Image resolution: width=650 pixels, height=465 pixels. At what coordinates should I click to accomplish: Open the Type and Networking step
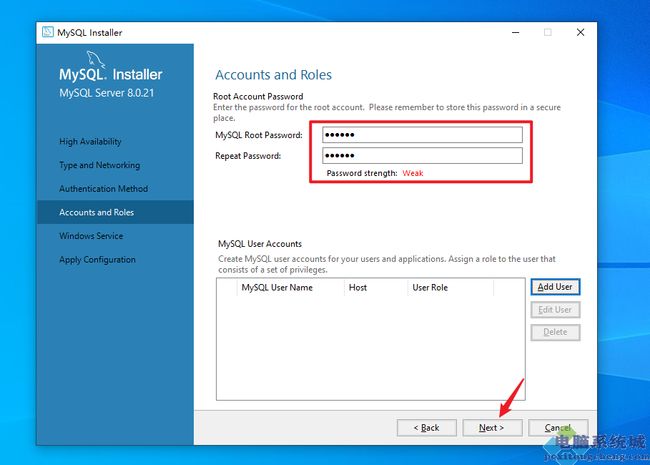(99, 165)
